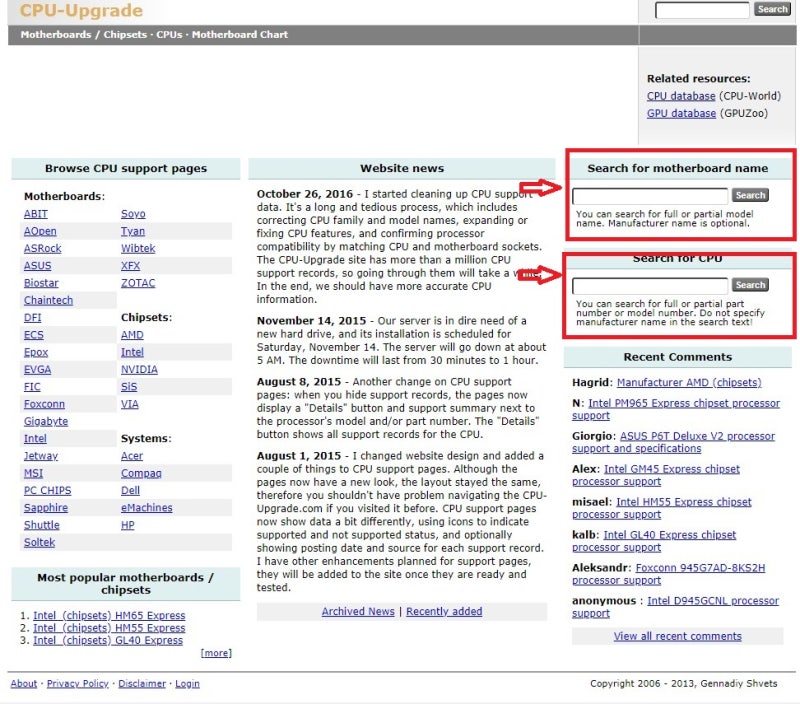Click the top header search input box
800x704 pixels.
pos(702,10)
